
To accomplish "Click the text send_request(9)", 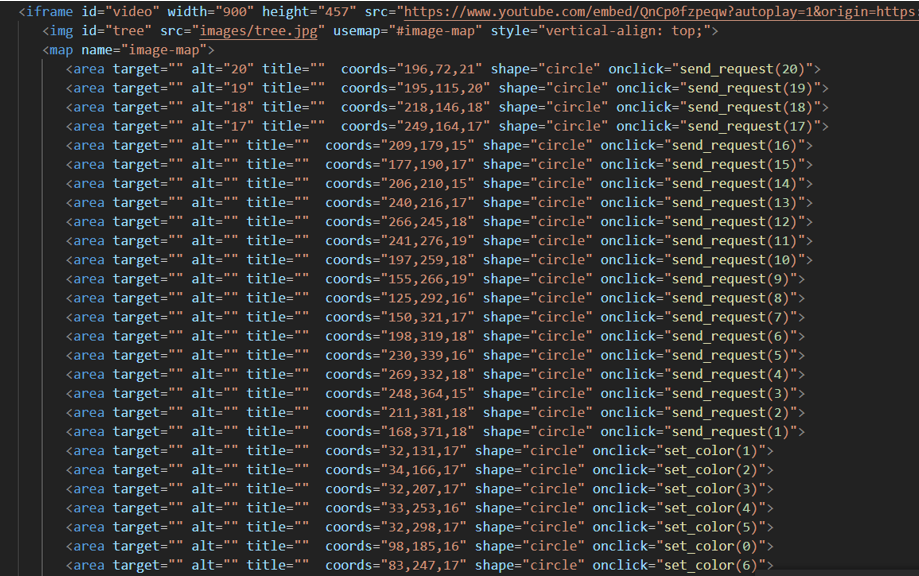I will [x=731, y=280].
